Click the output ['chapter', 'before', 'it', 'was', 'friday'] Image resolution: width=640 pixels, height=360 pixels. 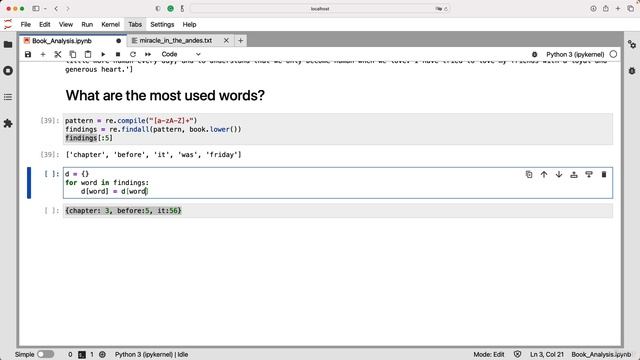click(x=153, y=155)
